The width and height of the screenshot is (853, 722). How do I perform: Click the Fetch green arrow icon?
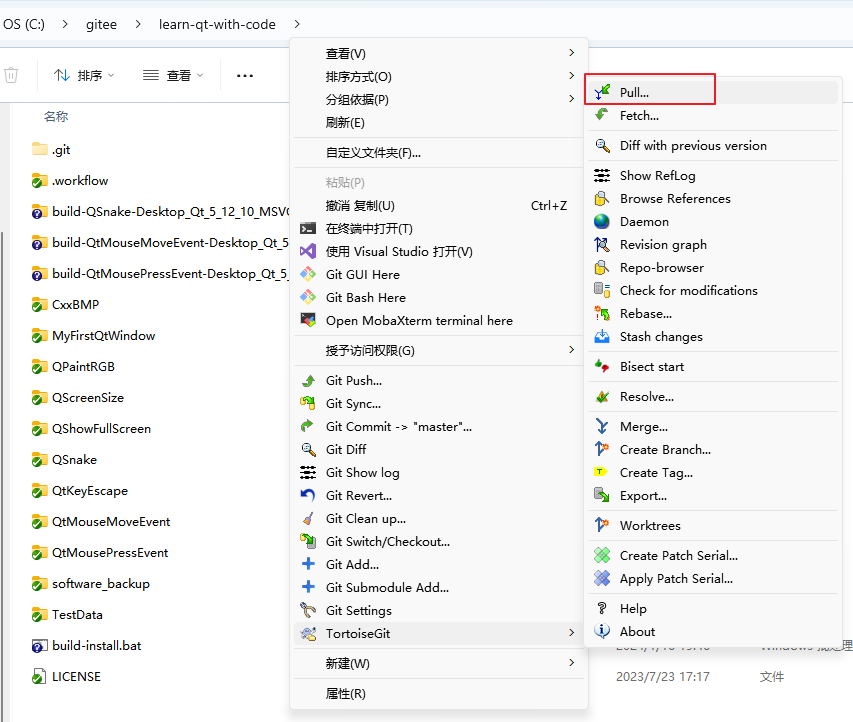pos(602,115)
